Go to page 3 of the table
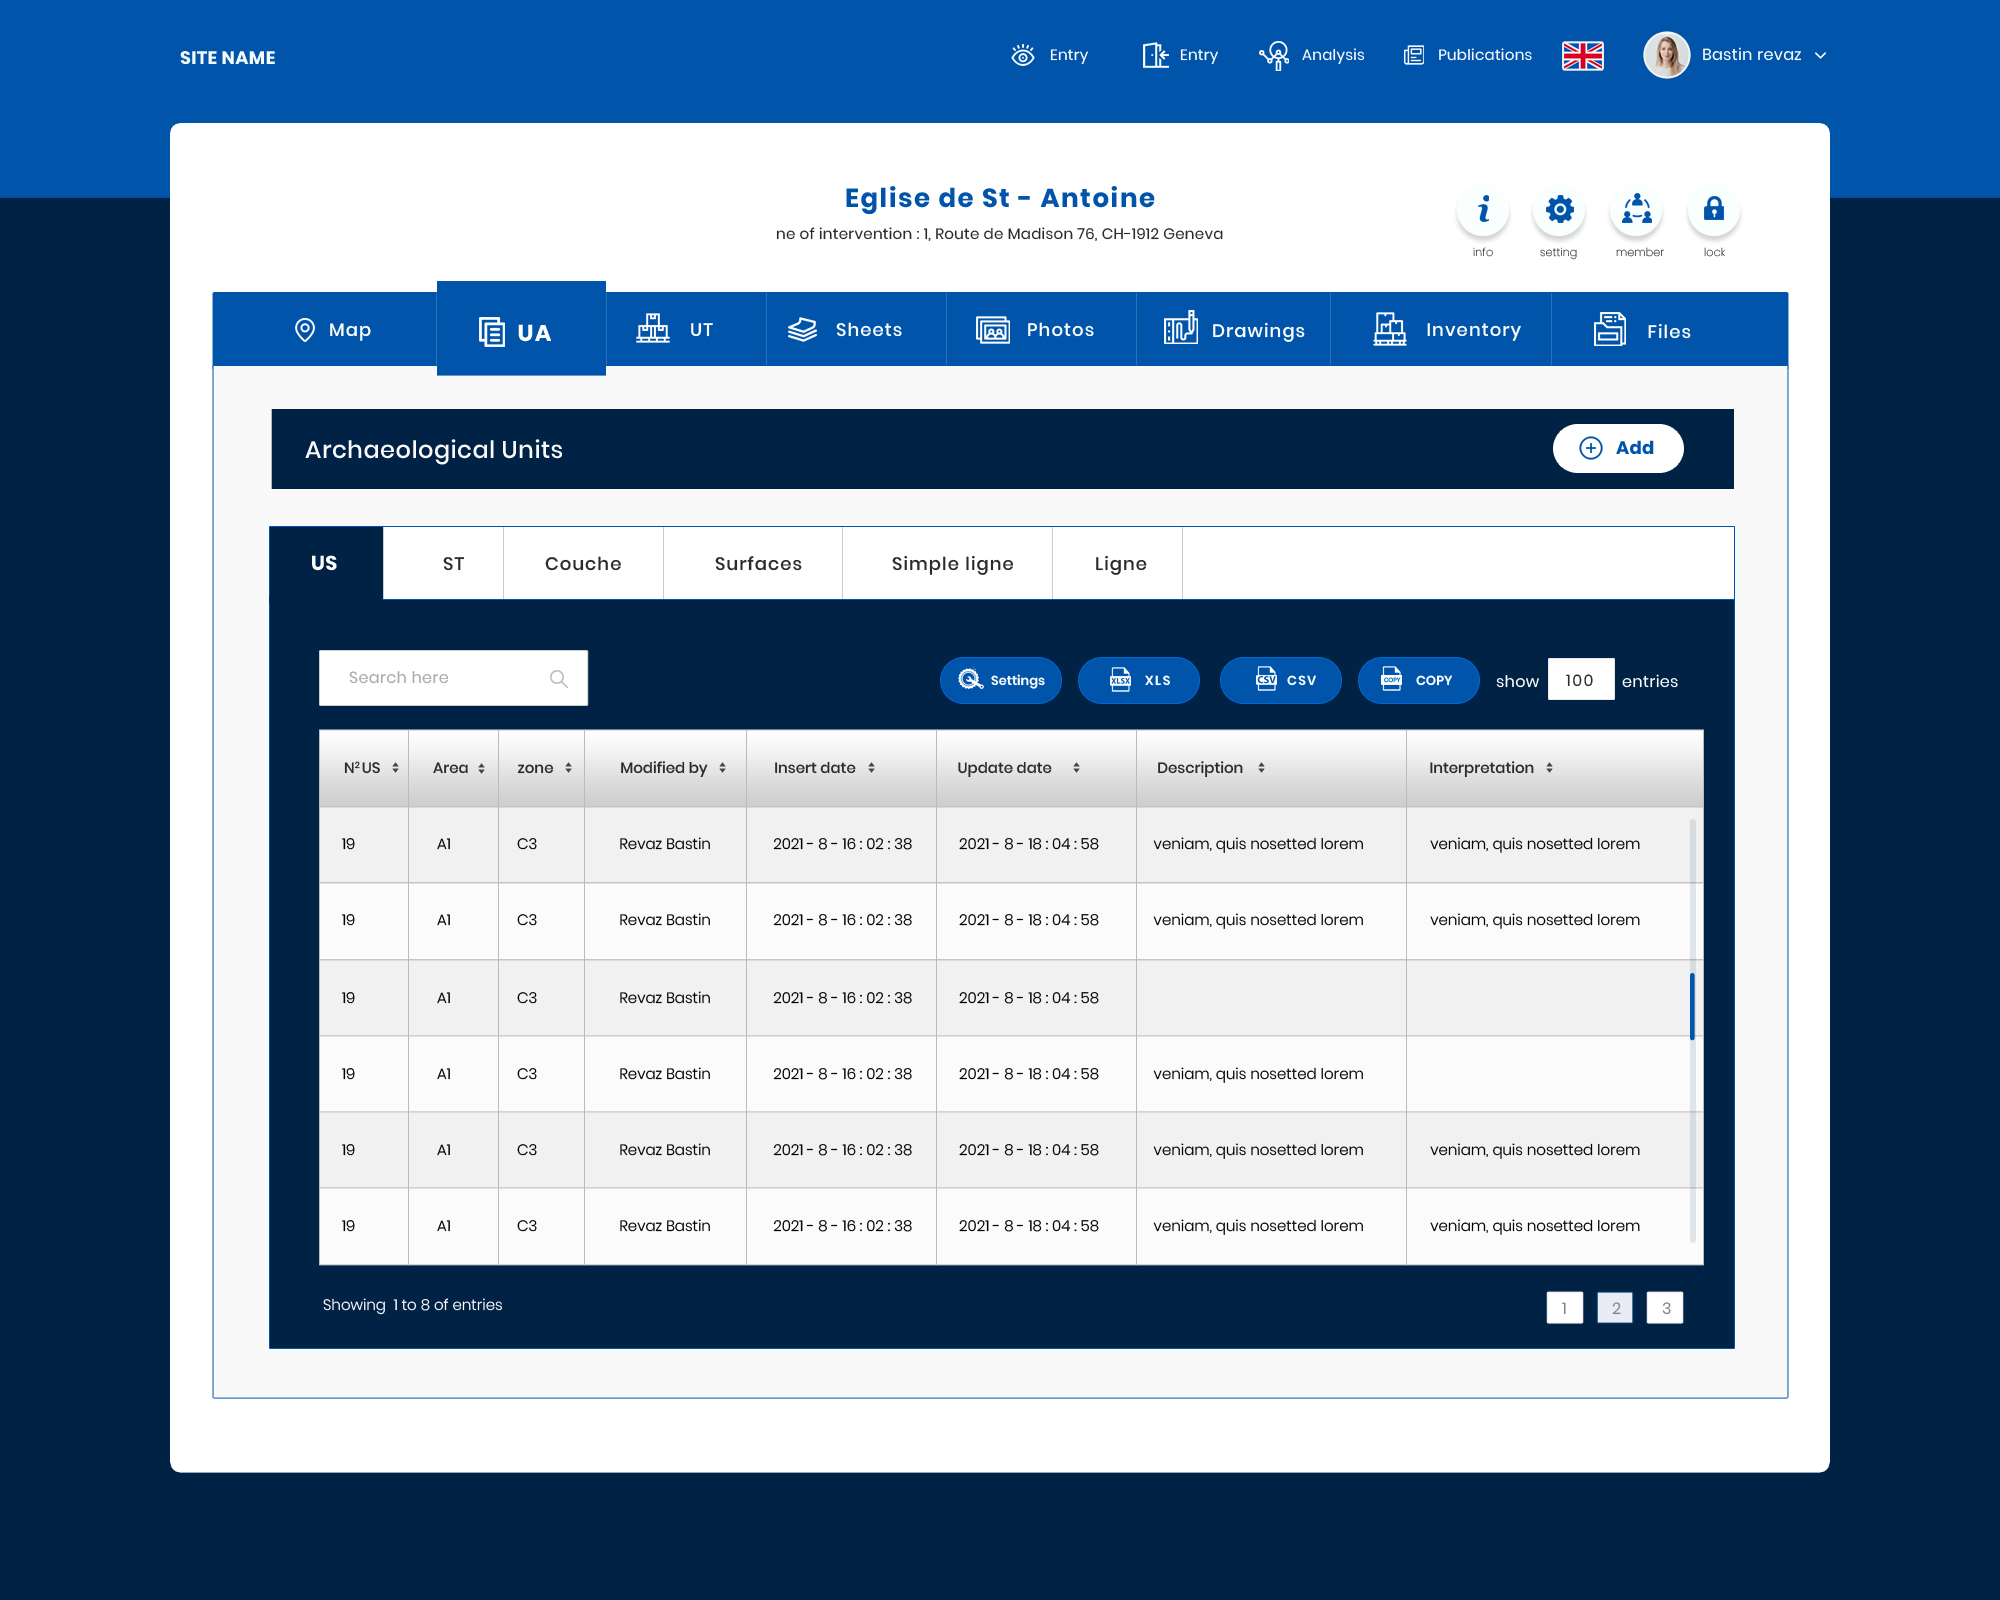The image size is (2000, 1600). pyautogui.click(x=1664, y=1307)
